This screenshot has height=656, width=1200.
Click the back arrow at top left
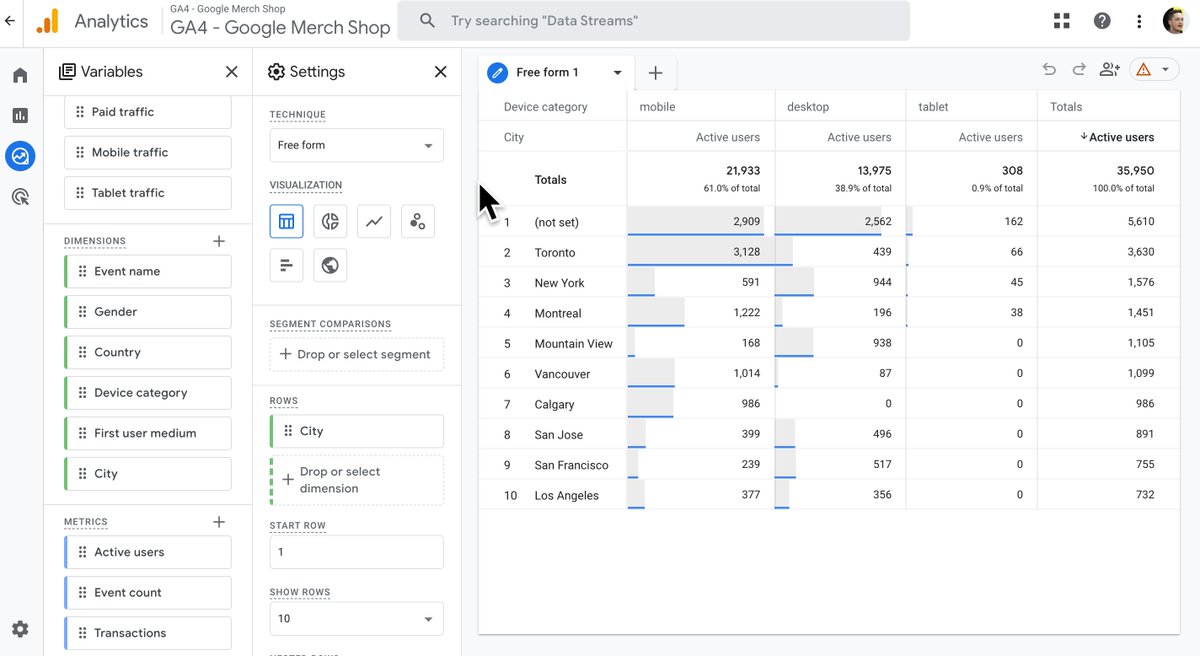coord(10,21)
